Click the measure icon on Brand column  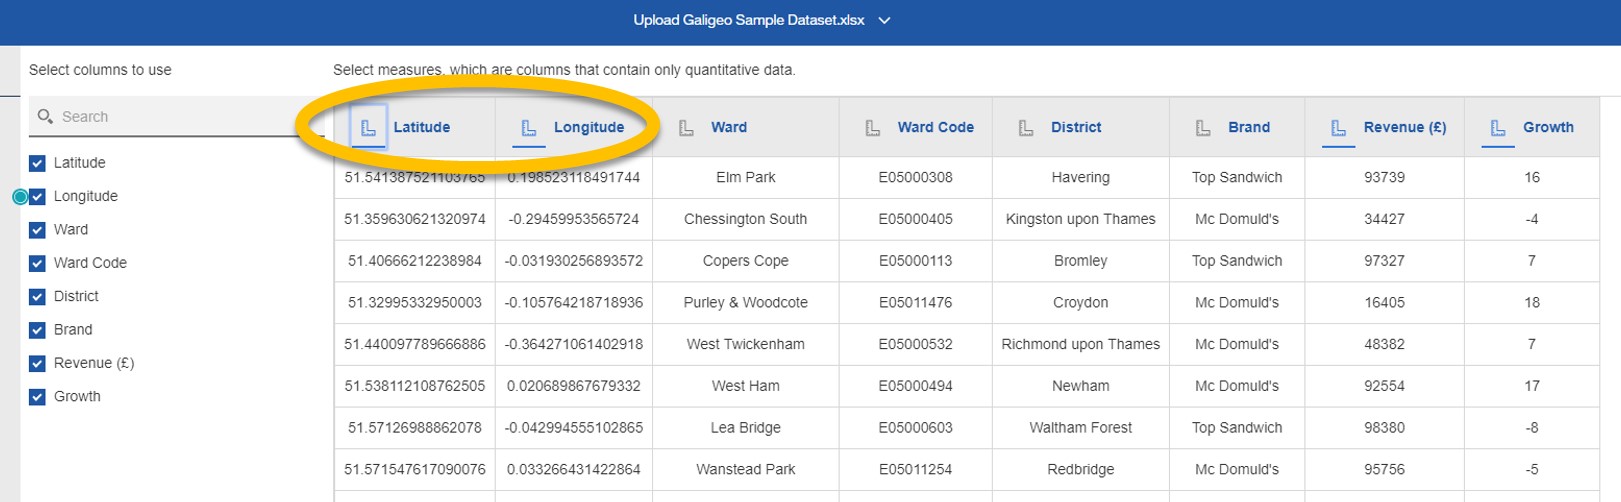pos(1203,128)
